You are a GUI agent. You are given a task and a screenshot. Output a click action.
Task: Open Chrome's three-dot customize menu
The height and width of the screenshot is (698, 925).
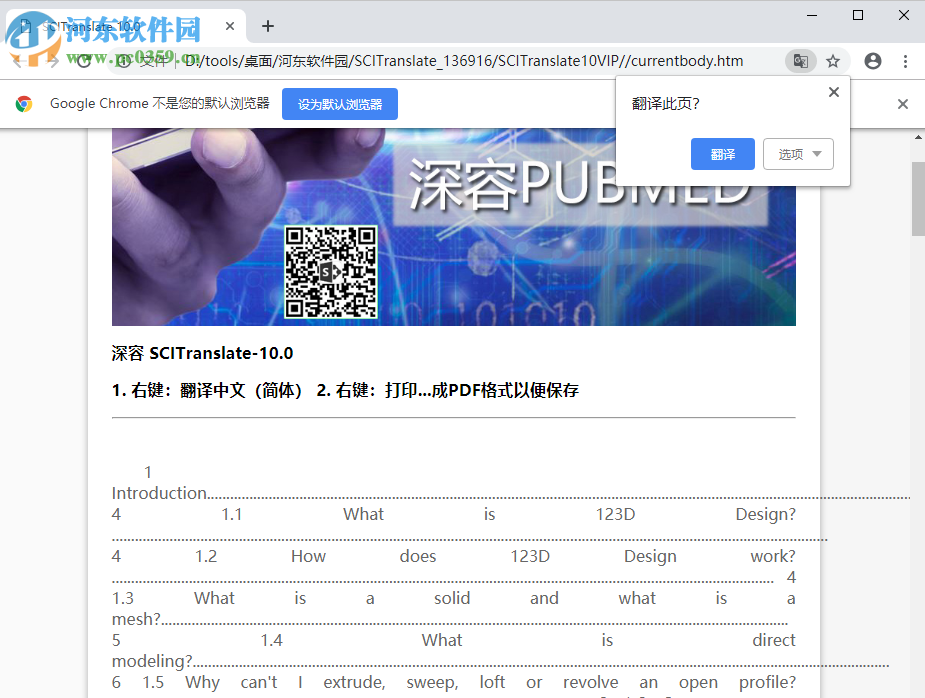904,61
